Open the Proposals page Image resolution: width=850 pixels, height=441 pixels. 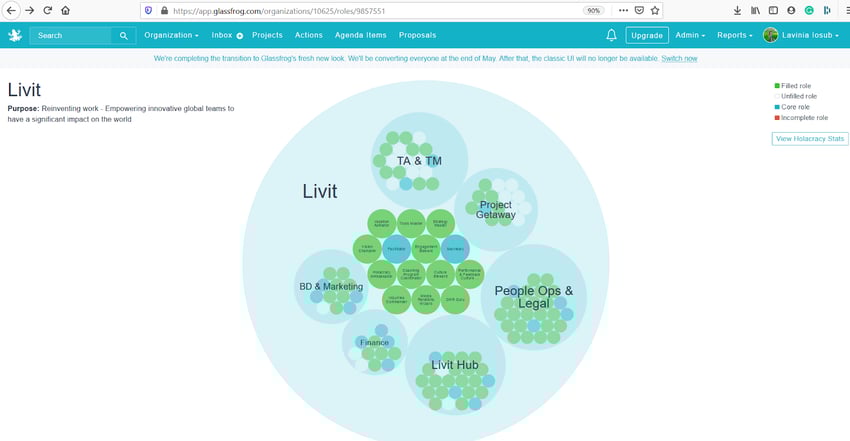pyautogui.click(x=417, y=35)
